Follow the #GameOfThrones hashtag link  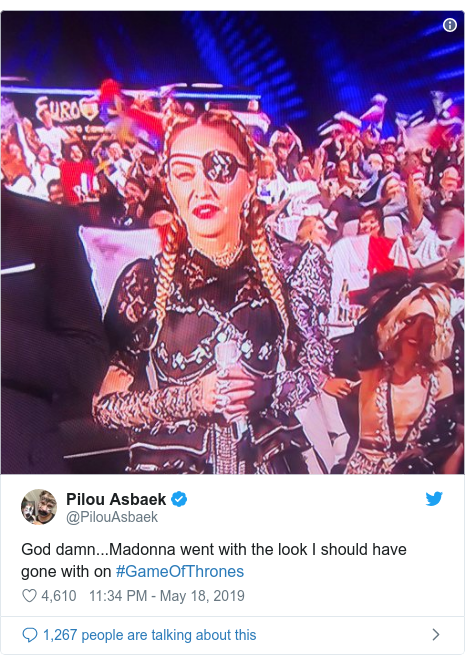click(x=180, y=572)
